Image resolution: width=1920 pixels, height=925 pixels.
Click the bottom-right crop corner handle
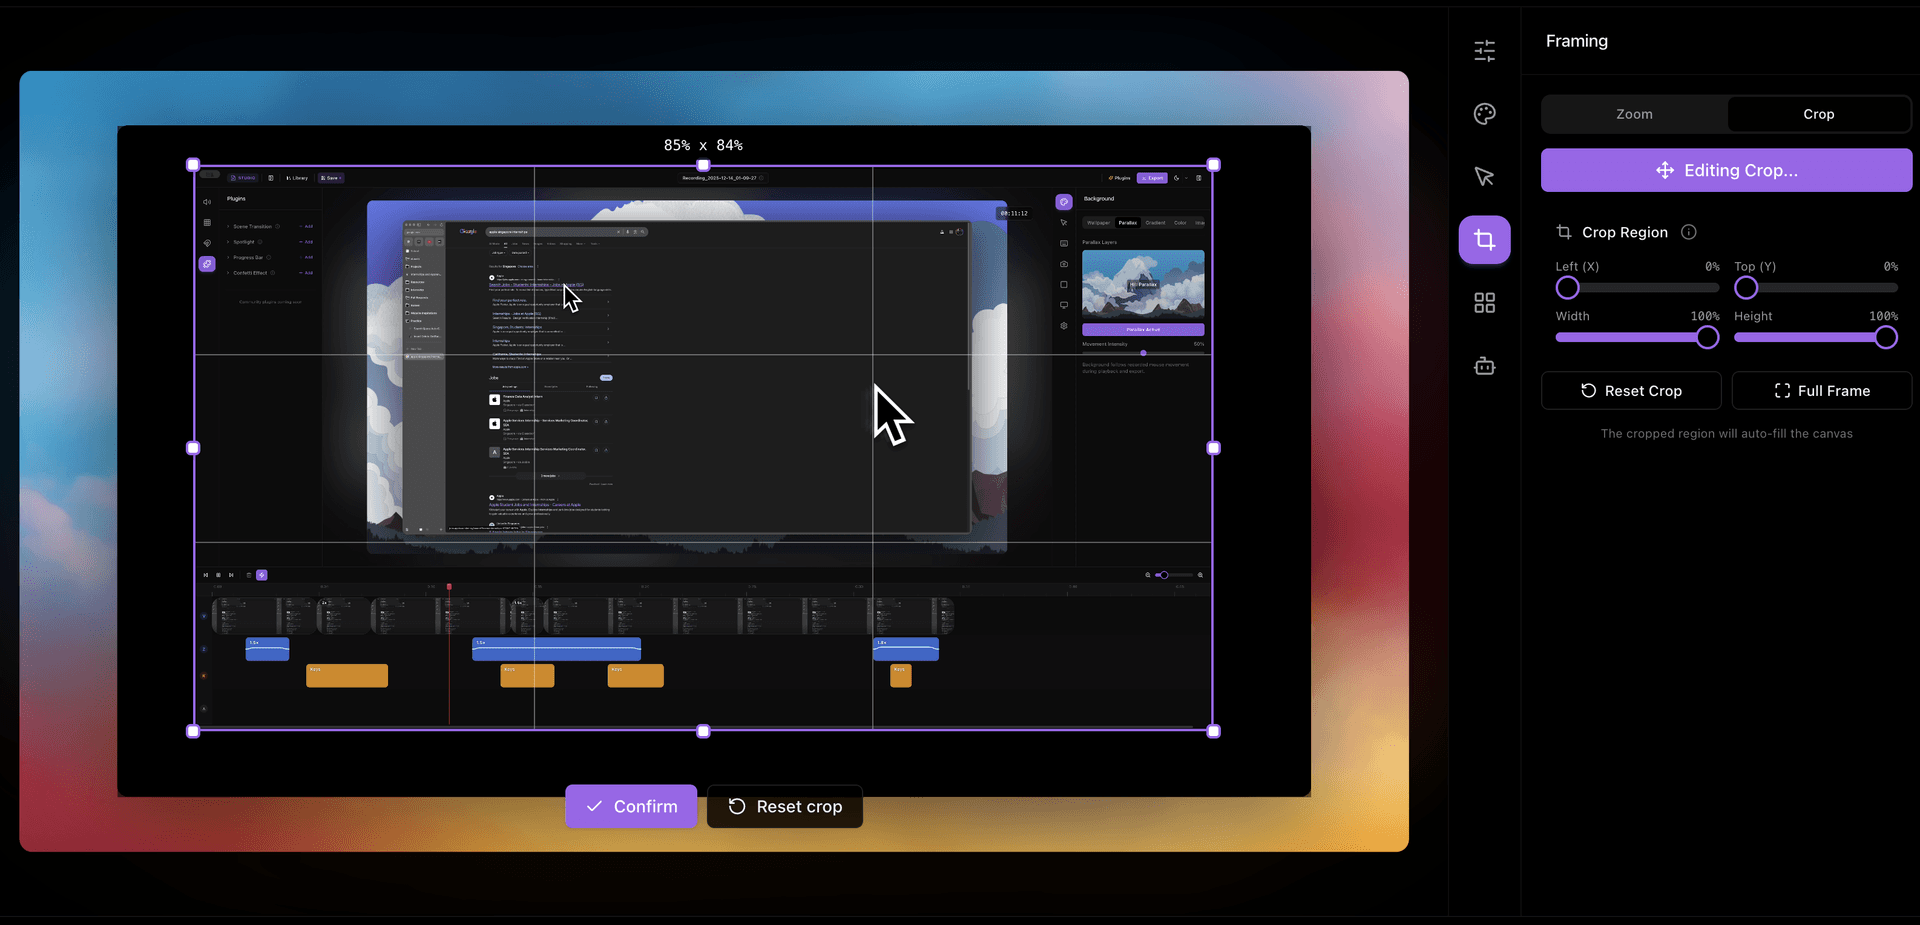pos(1213,731)
